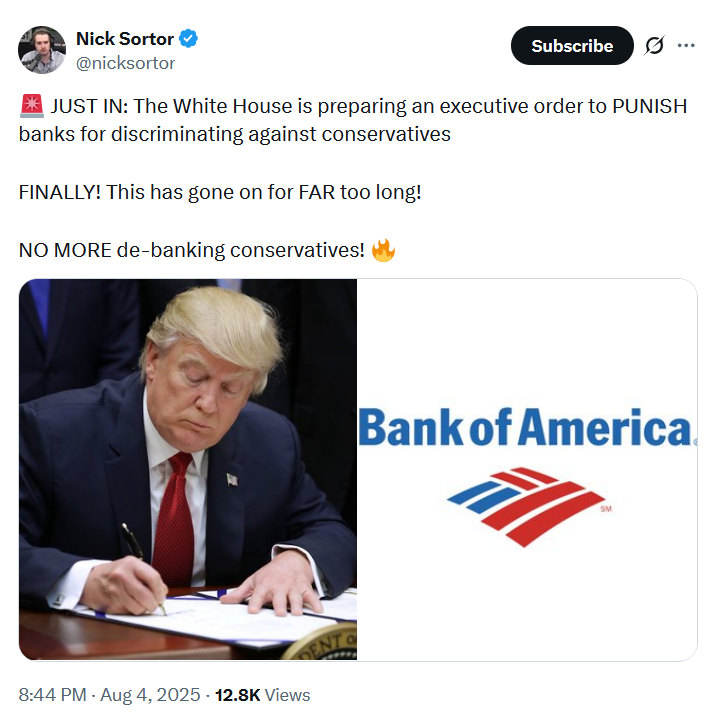This screenshot has height=718, width=712.
Task: Click the red siren emoji
Action: pyautogui.click(x=32, y=106)
